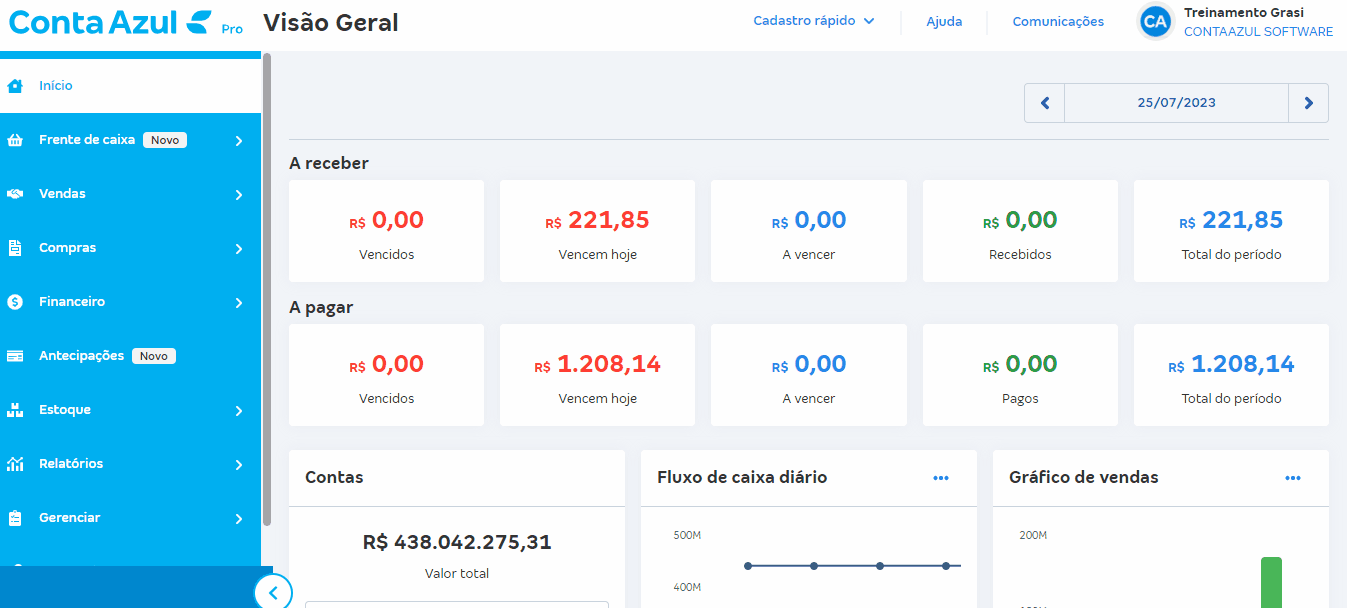Click the Compras document icon

click(15, 248)
